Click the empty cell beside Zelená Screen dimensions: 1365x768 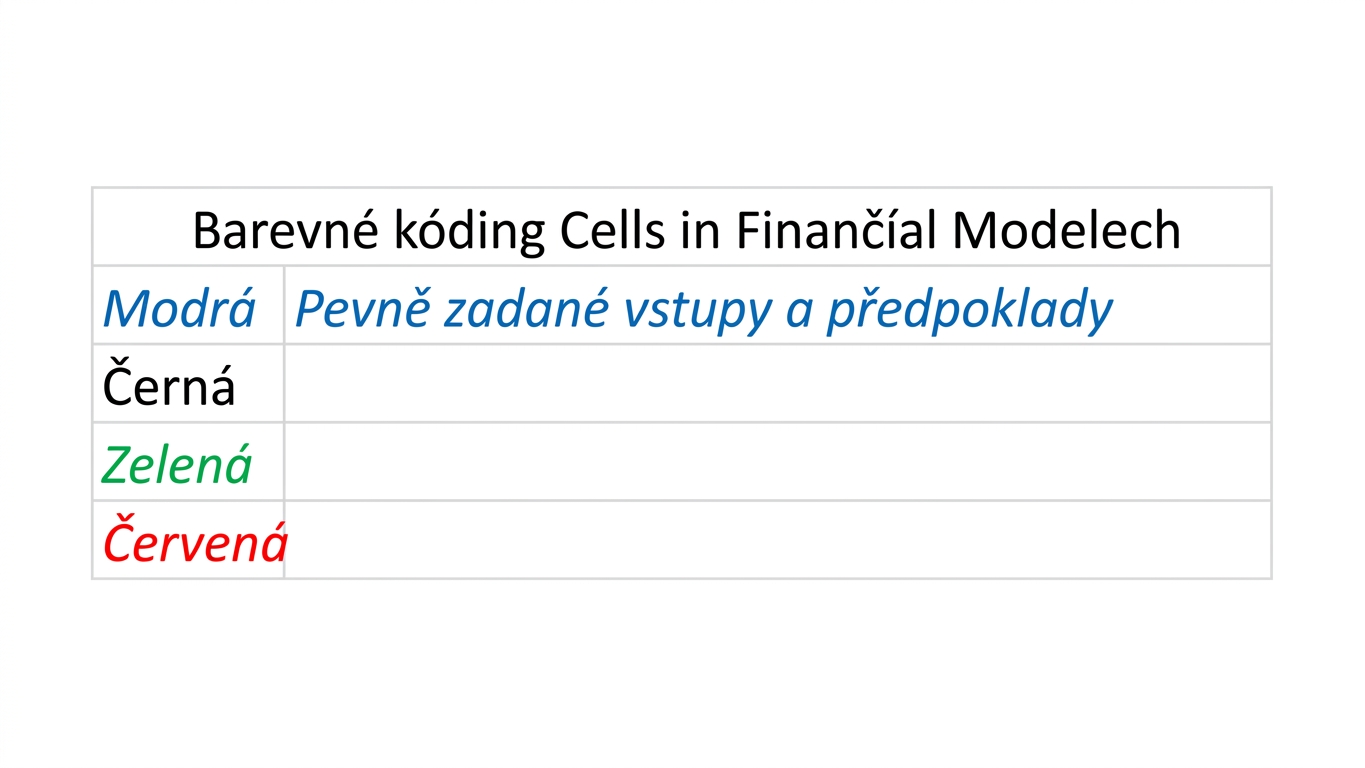777,461
